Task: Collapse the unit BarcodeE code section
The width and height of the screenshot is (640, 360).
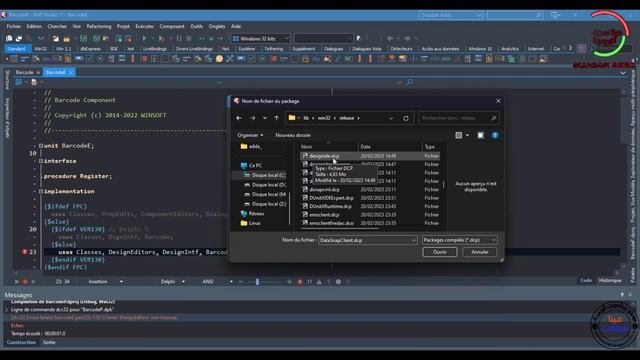Action: (x=41, y=146)
